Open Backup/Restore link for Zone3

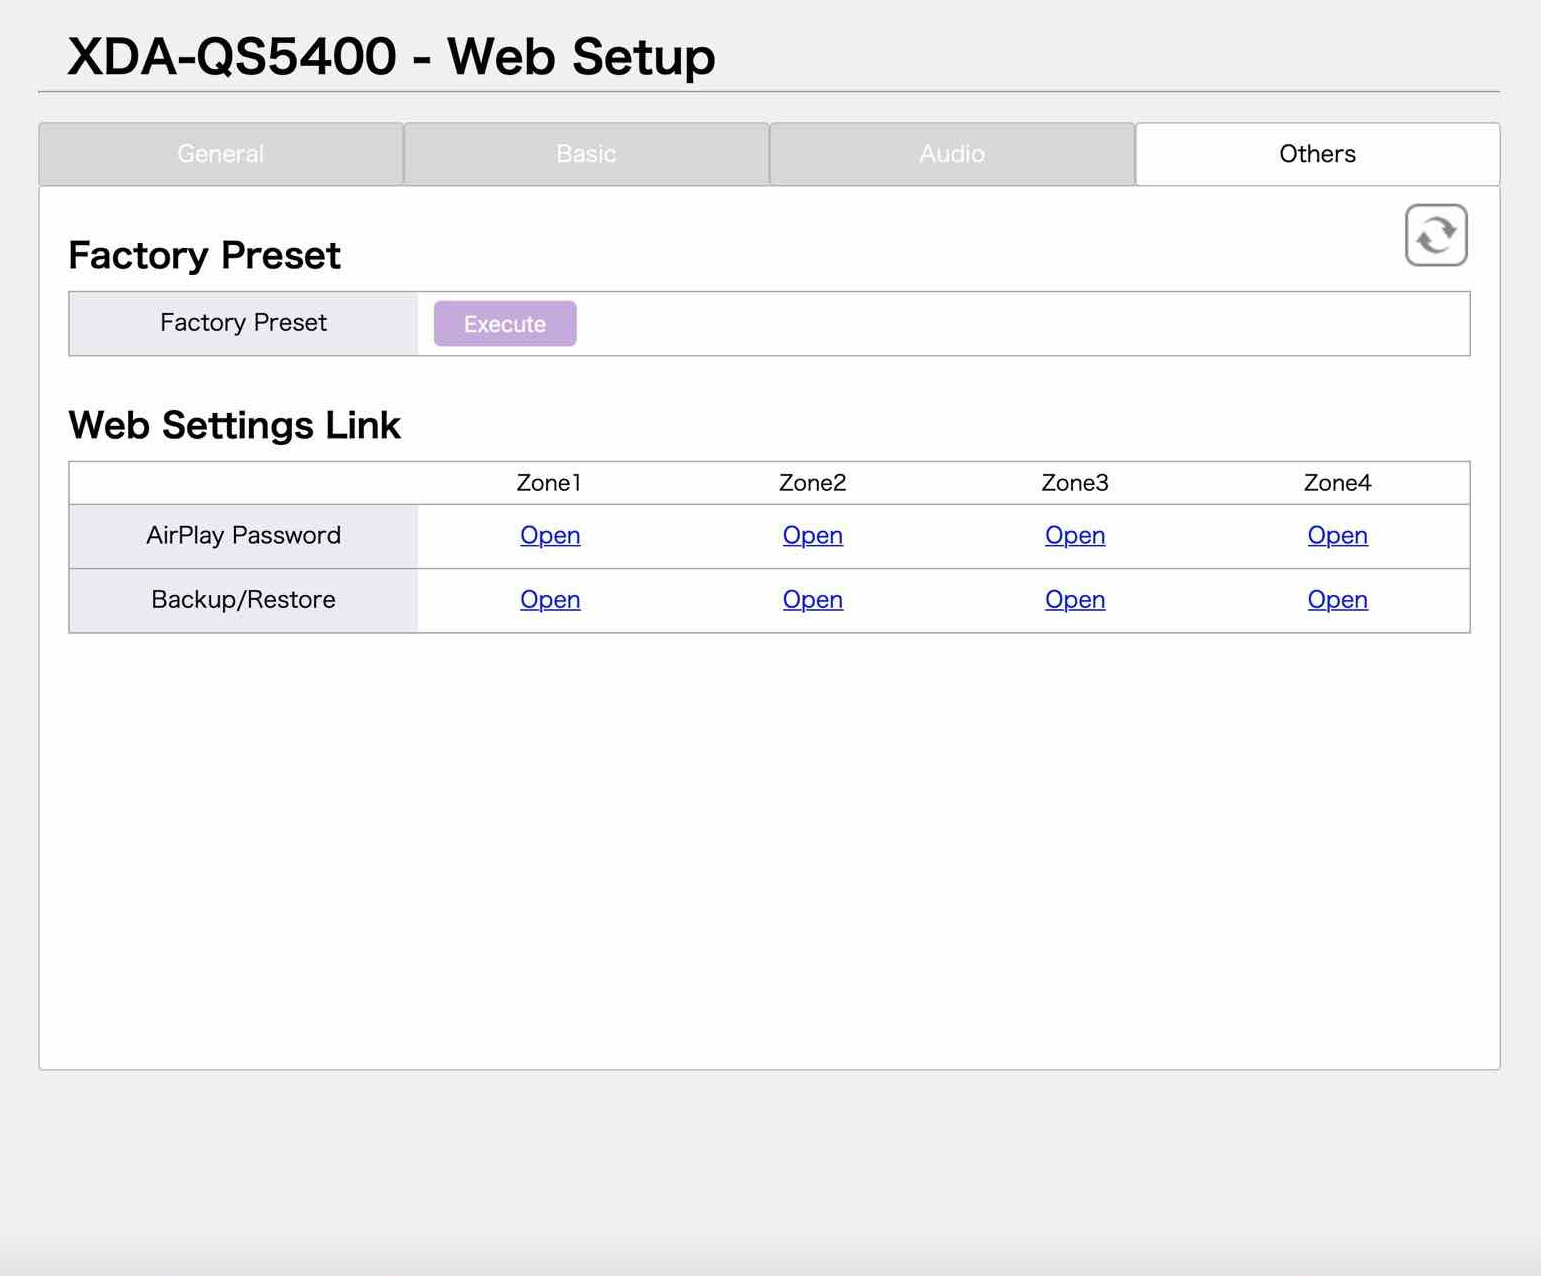1075,599
